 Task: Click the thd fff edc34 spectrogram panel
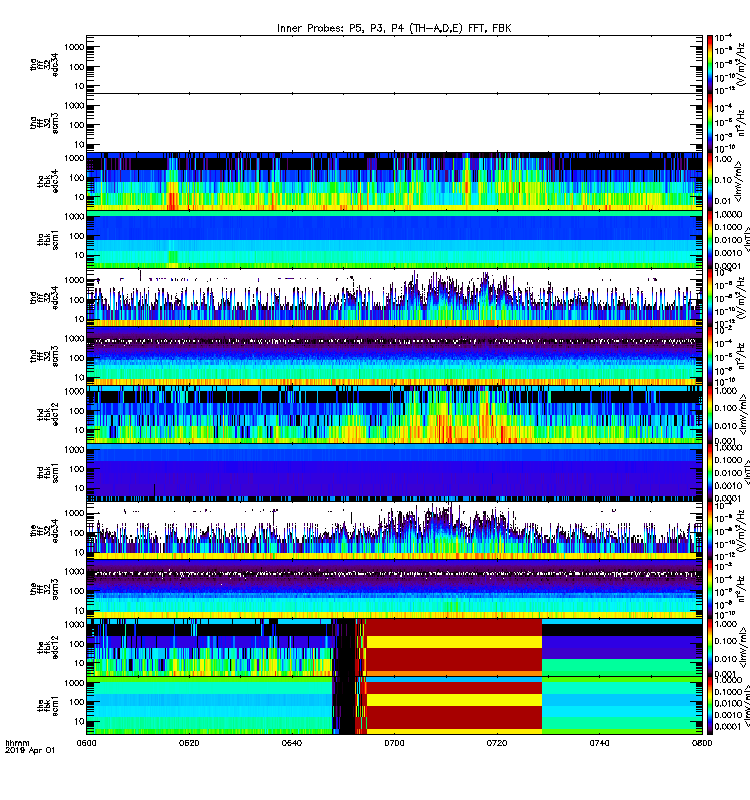[394, 297]
